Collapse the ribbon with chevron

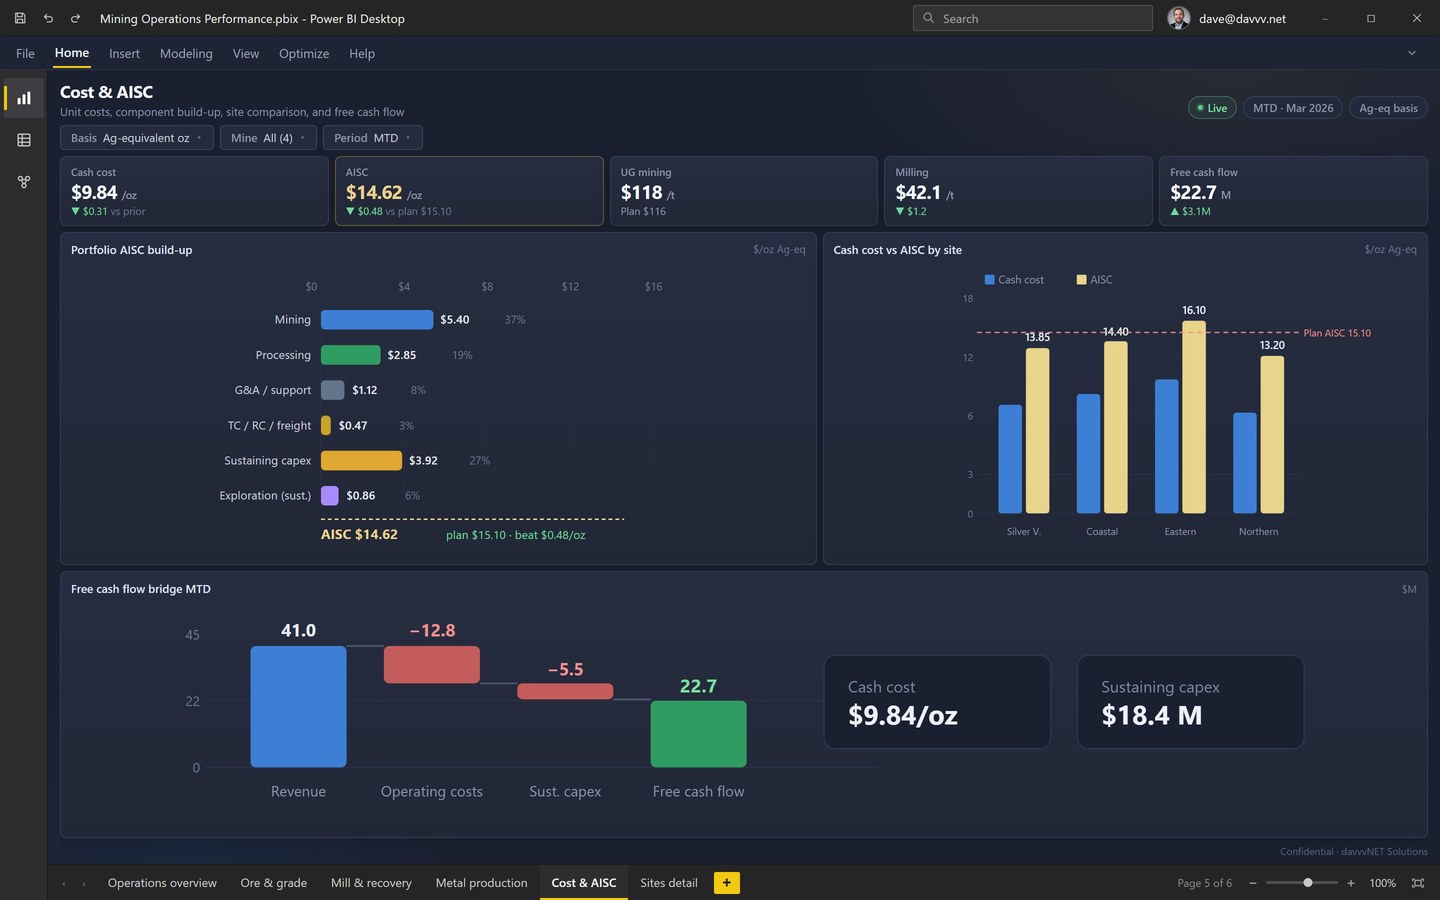pos(1412,53)
